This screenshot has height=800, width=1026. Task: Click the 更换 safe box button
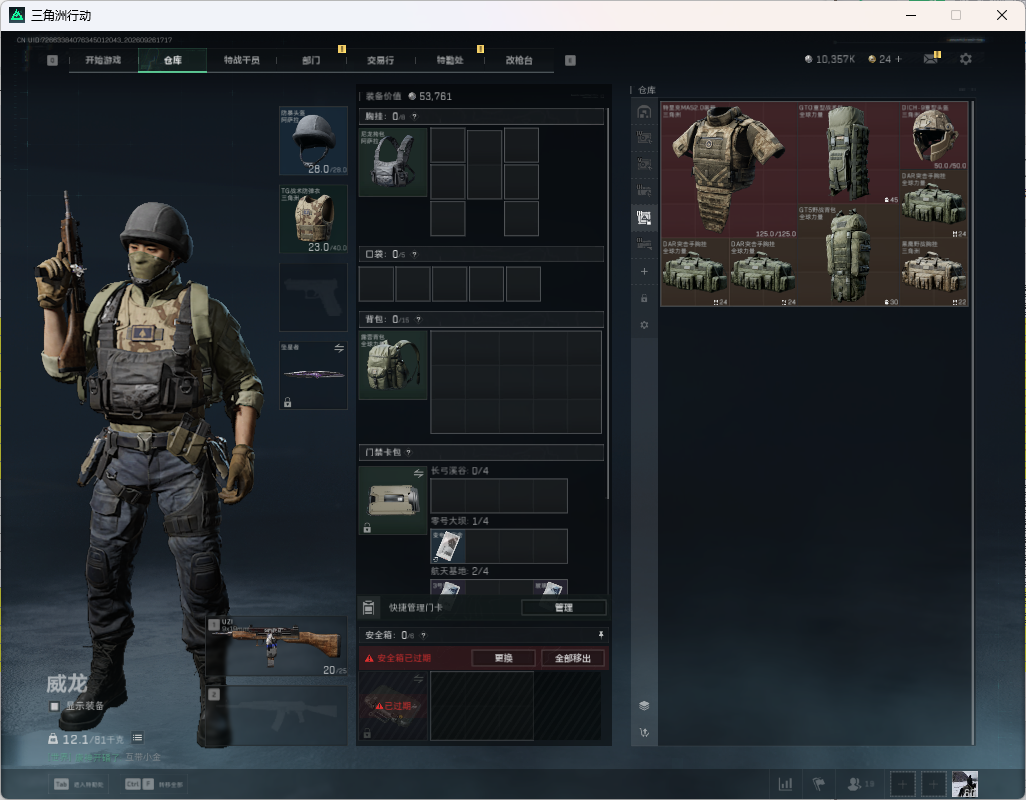click(503, 658)
